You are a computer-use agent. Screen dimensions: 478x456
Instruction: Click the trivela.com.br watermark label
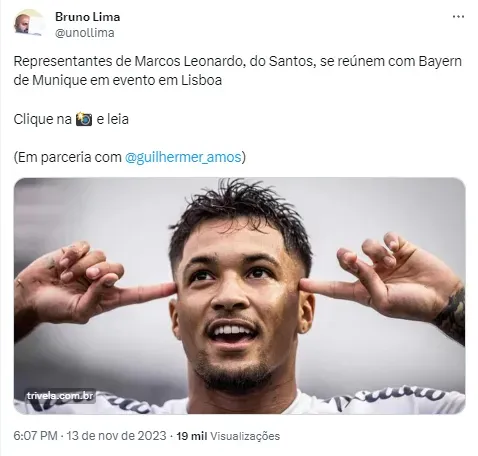tap(60, 396)
